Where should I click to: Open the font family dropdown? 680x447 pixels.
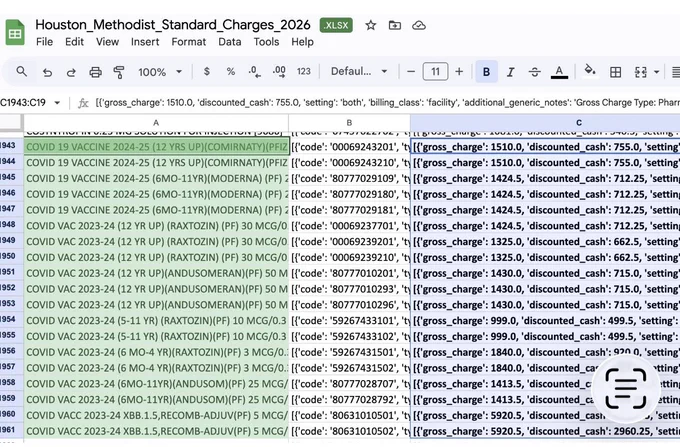point(359,72)
